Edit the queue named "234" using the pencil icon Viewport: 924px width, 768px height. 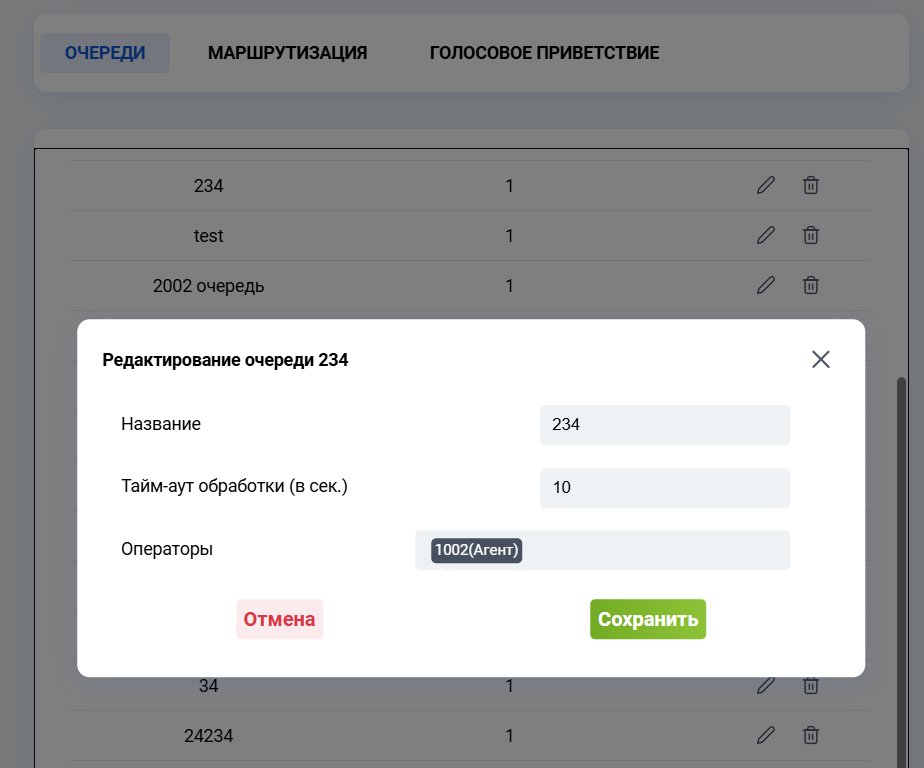(x=765, y=185)
